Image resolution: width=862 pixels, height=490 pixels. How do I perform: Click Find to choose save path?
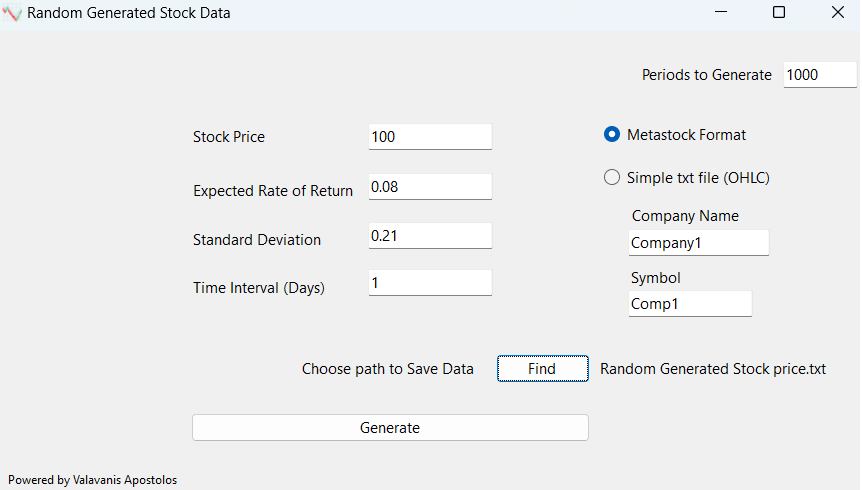(542, 369)
